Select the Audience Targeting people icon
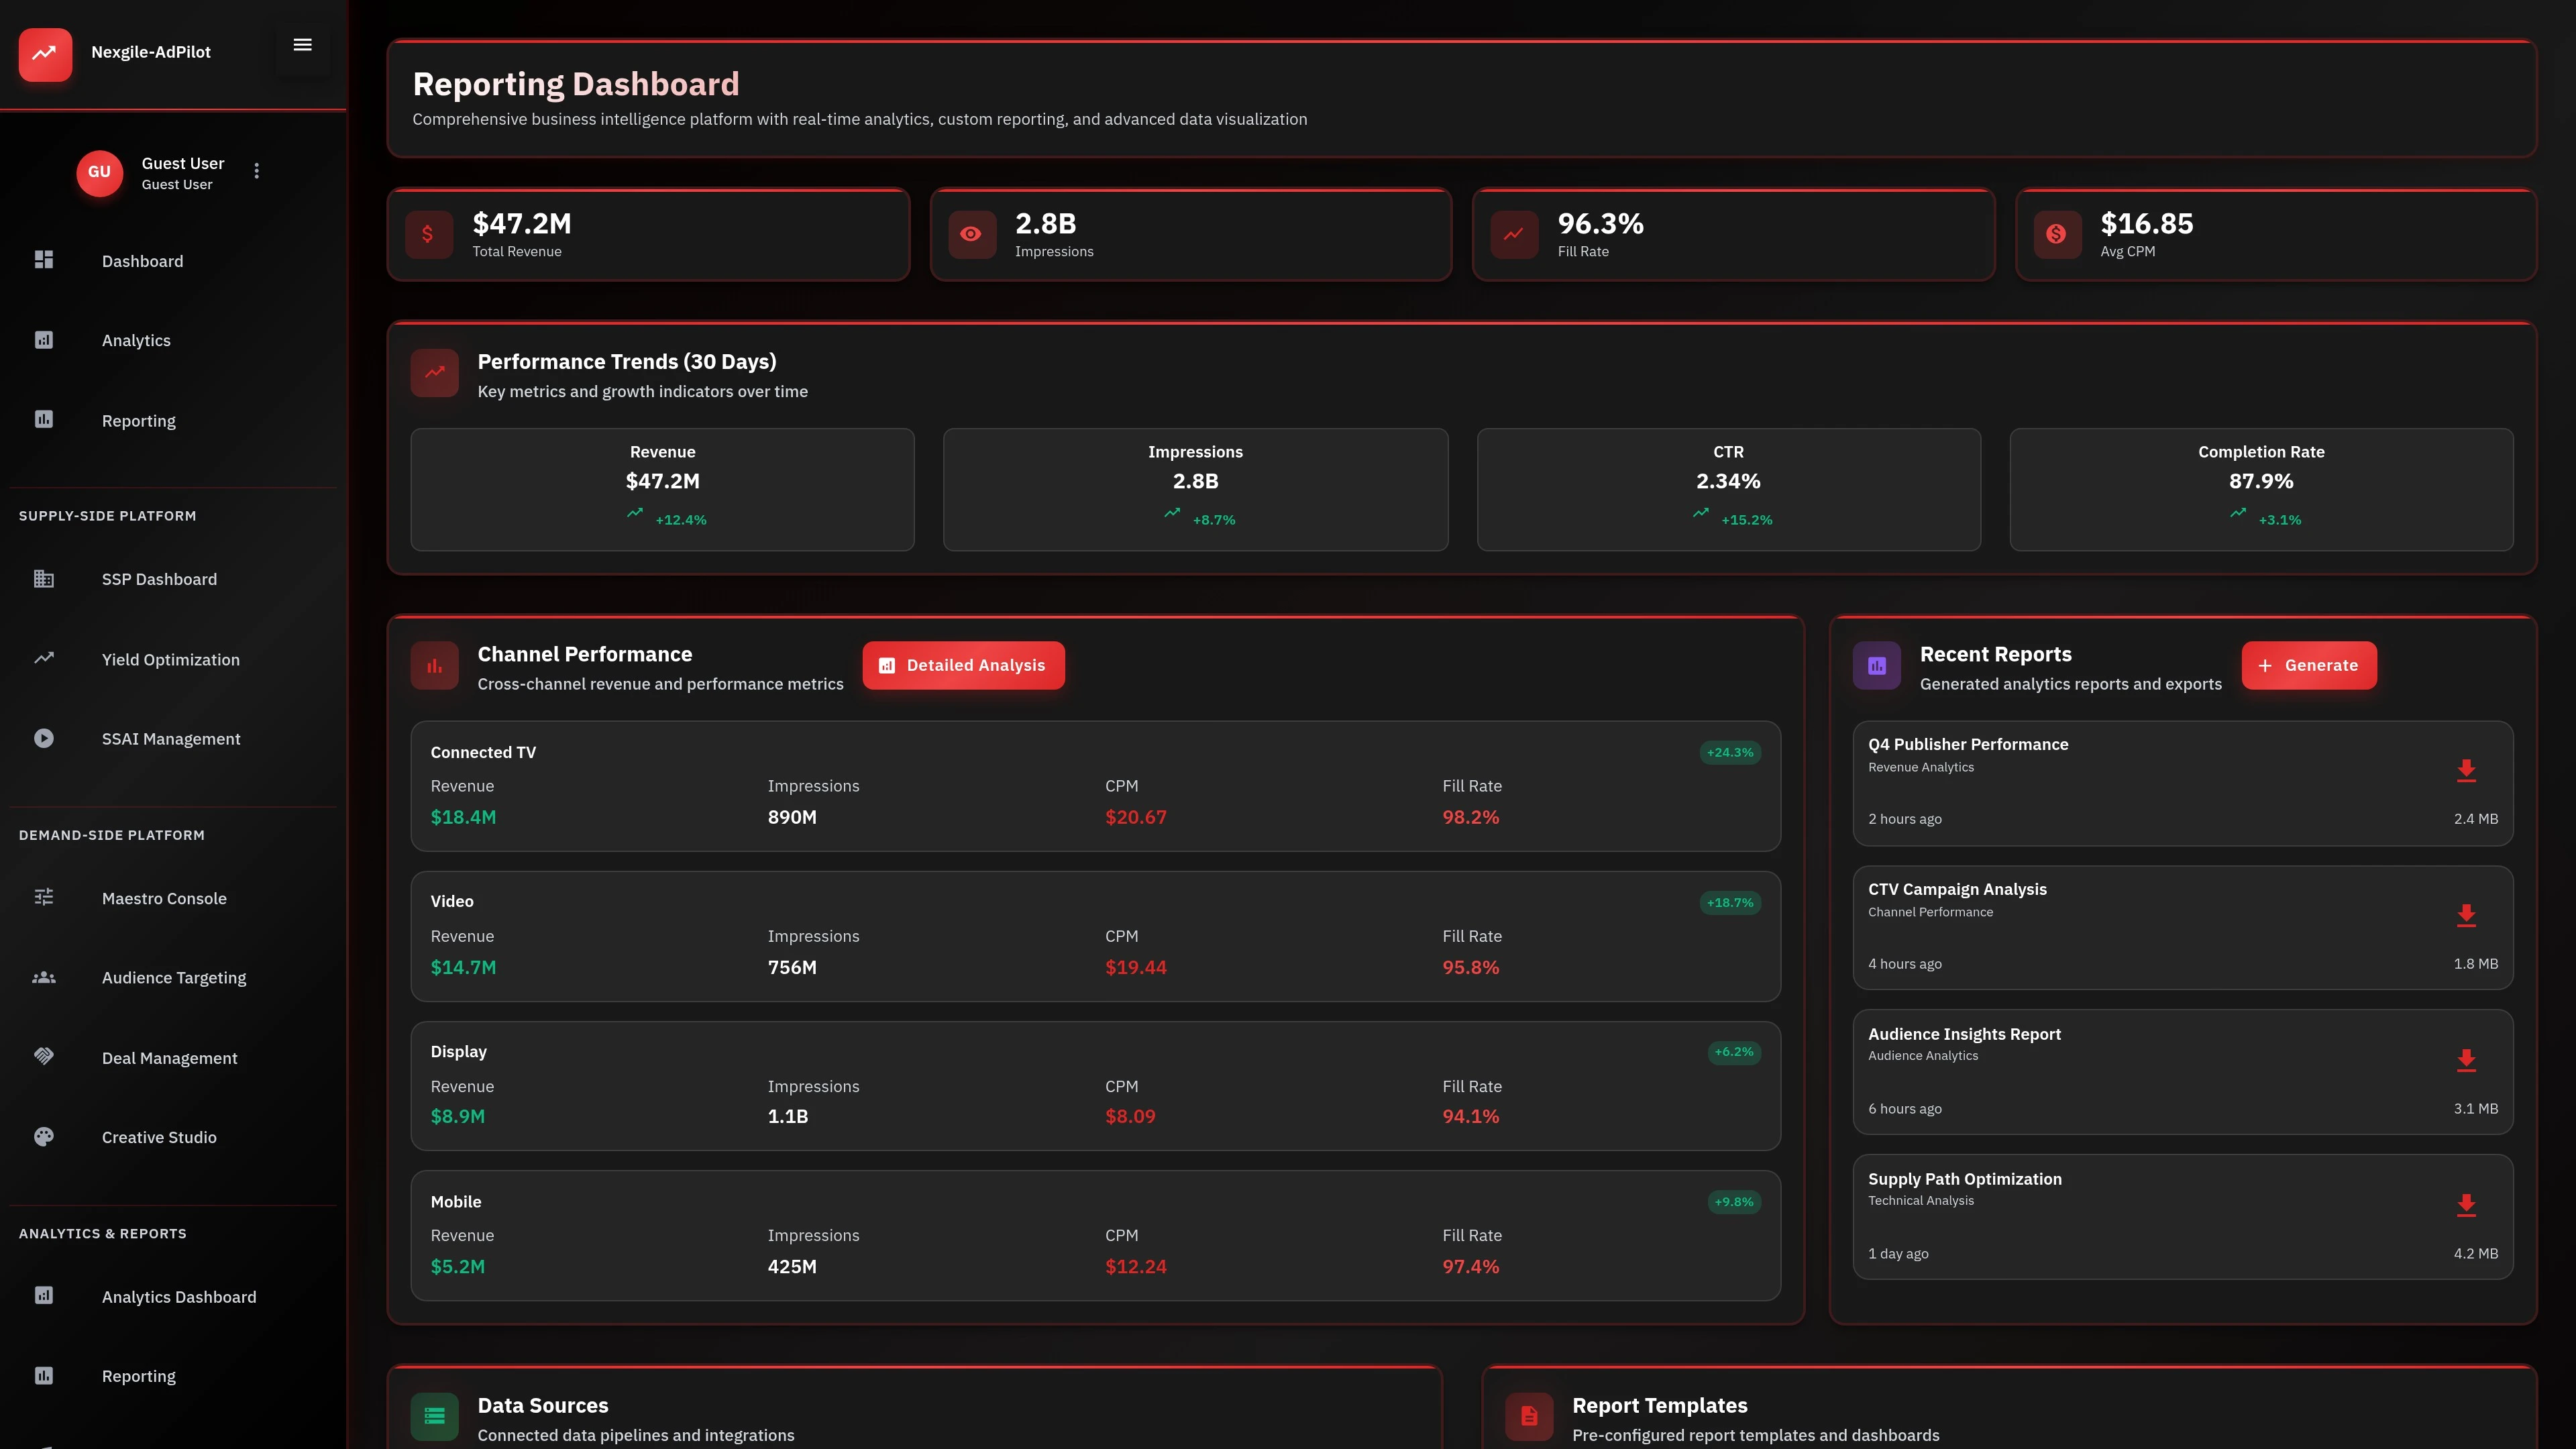Viewport: 2576px width, 1449px height. 44,977
